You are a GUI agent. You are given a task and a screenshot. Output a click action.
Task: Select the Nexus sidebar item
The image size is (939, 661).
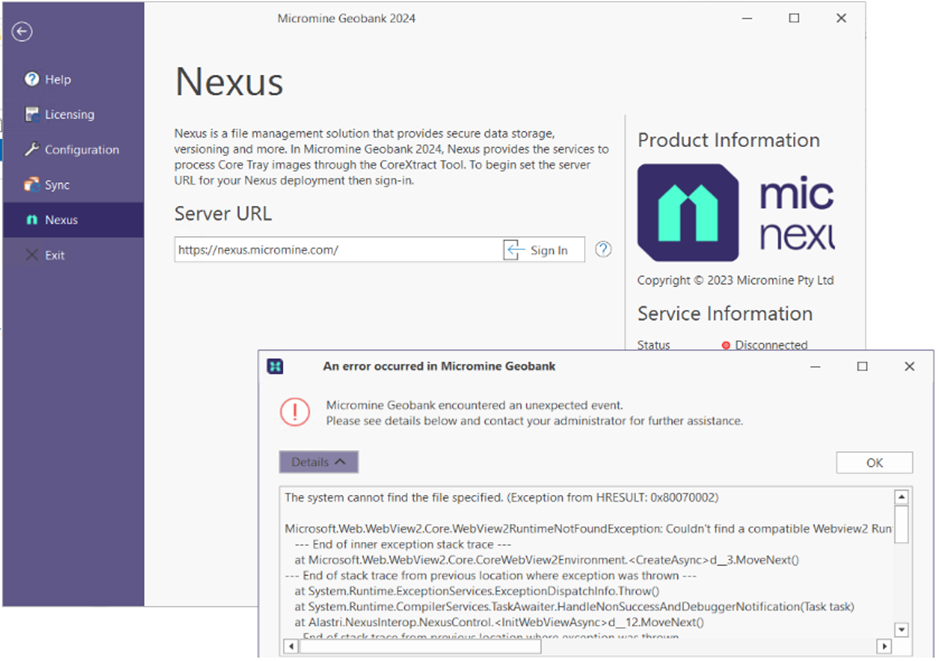(x=61, y=220)
